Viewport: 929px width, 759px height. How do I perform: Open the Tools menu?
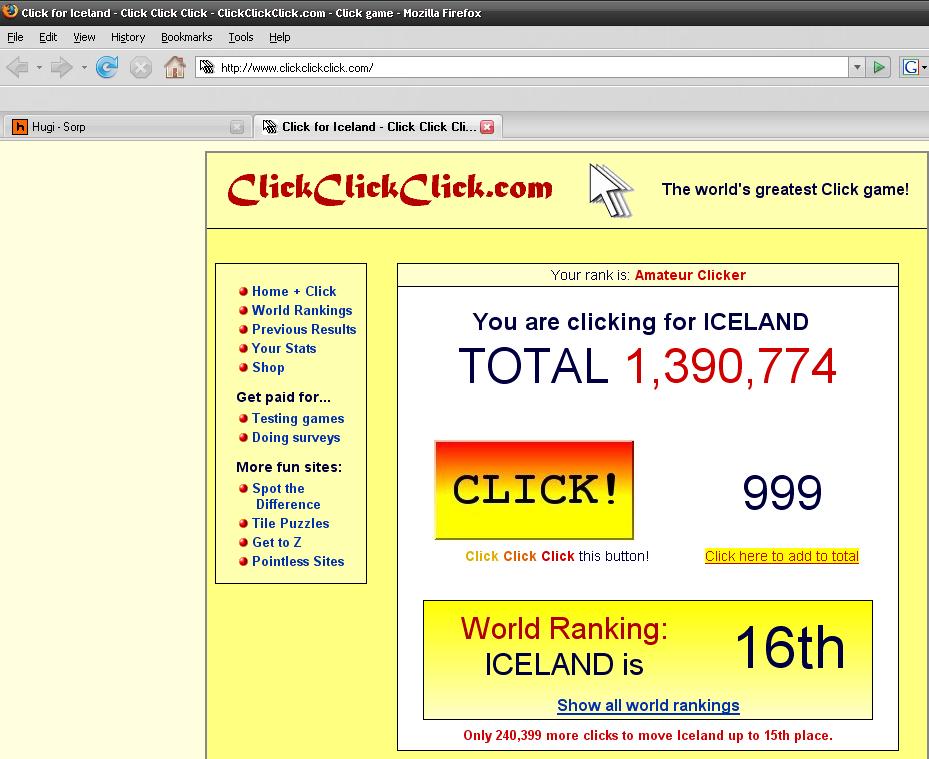point(241,37)
